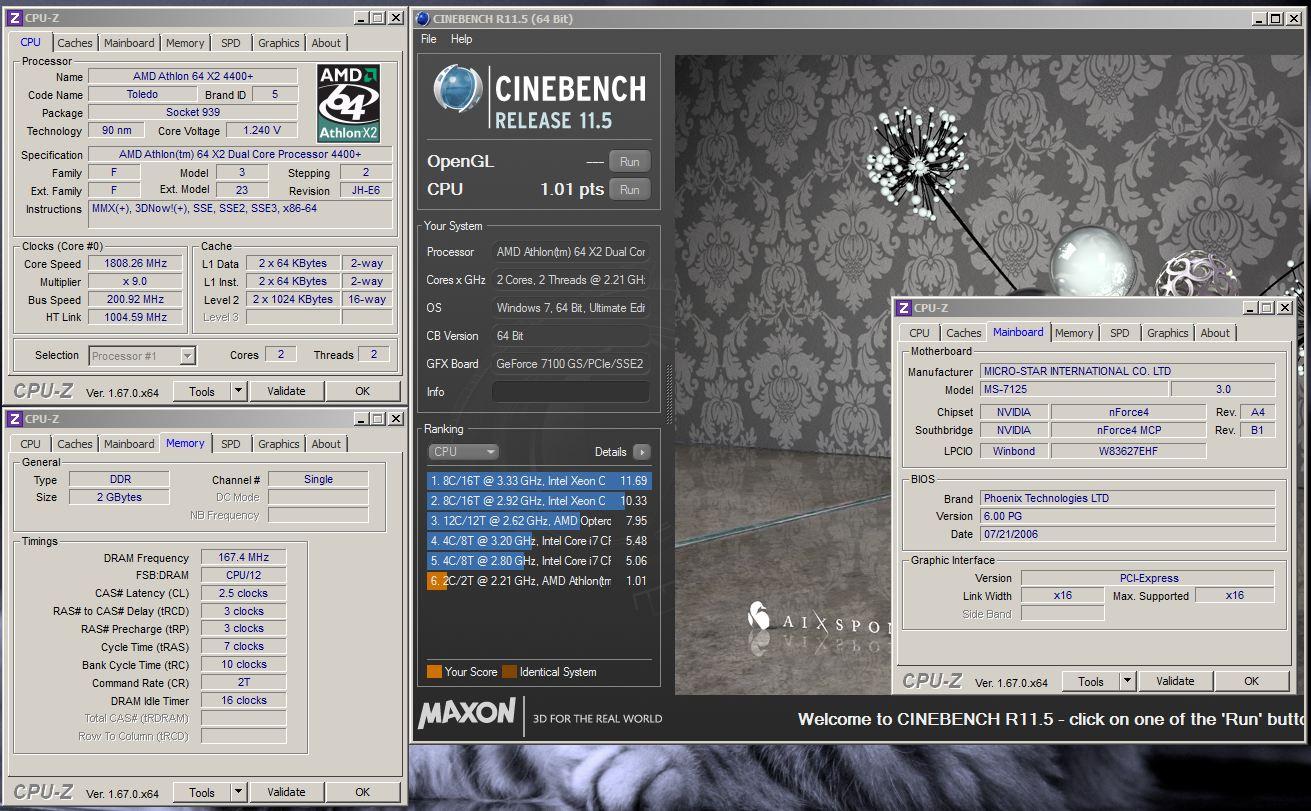This screenshot has width=1311, height=811.
Task: Click OK in the CPU-Z Mainboard window
Action: click(x=1252, y=681)
